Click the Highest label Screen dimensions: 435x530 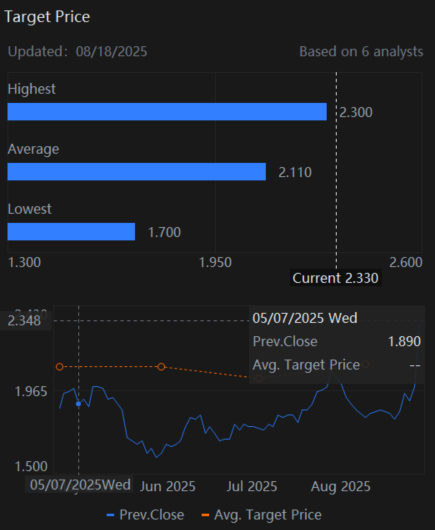[32, 89]
